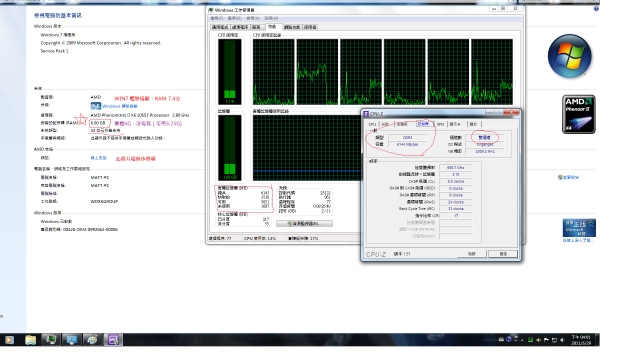640x360 pixels.
Task: Click the genuine Microsoft software badge
Action: (x=579, y=228)
